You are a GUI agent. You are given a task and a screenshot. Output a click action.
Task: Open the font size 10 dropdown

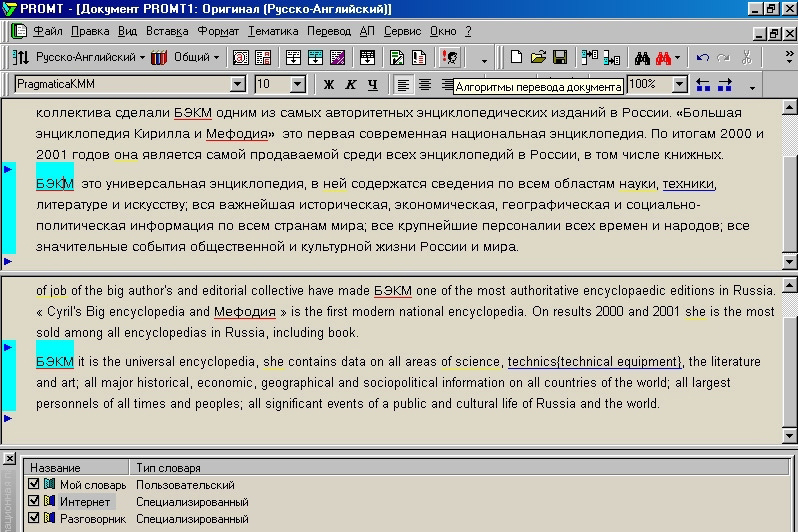[297, 85]
